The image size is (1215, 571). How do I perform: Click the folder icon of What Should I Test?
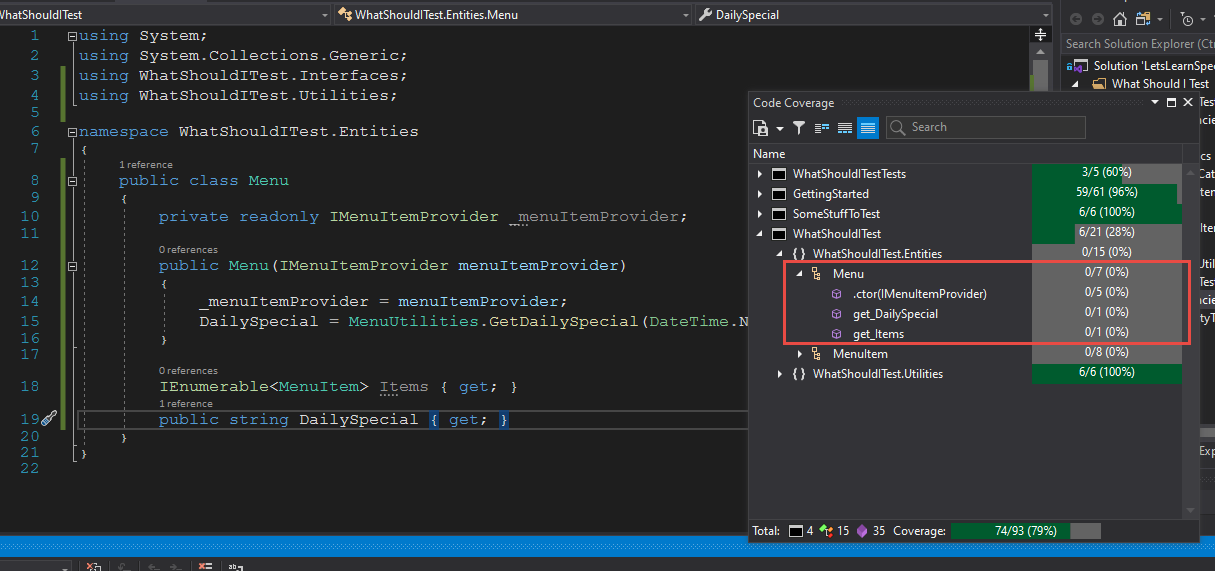1099,84
